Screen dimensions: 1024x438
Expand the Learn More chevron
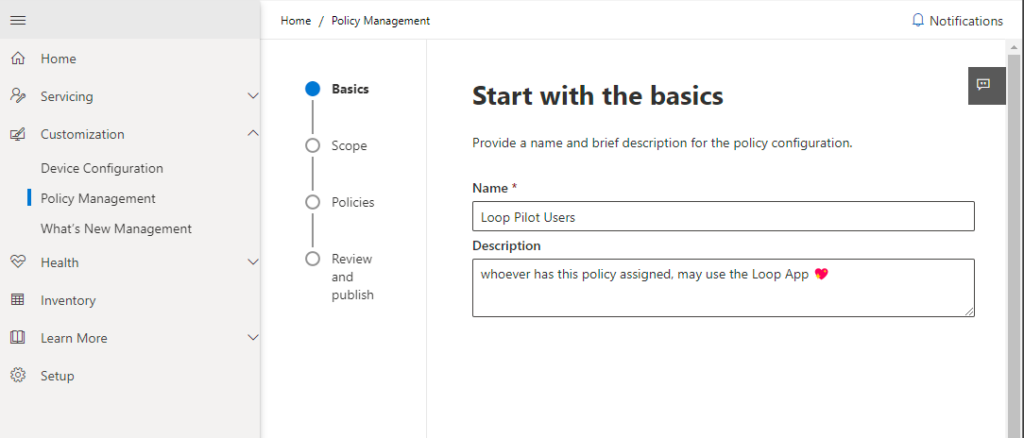point(253,338)
